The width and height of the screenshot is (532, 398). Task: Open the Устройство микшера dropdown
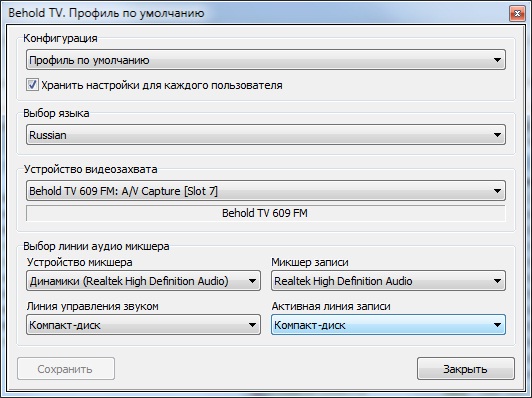pos(143,281)
